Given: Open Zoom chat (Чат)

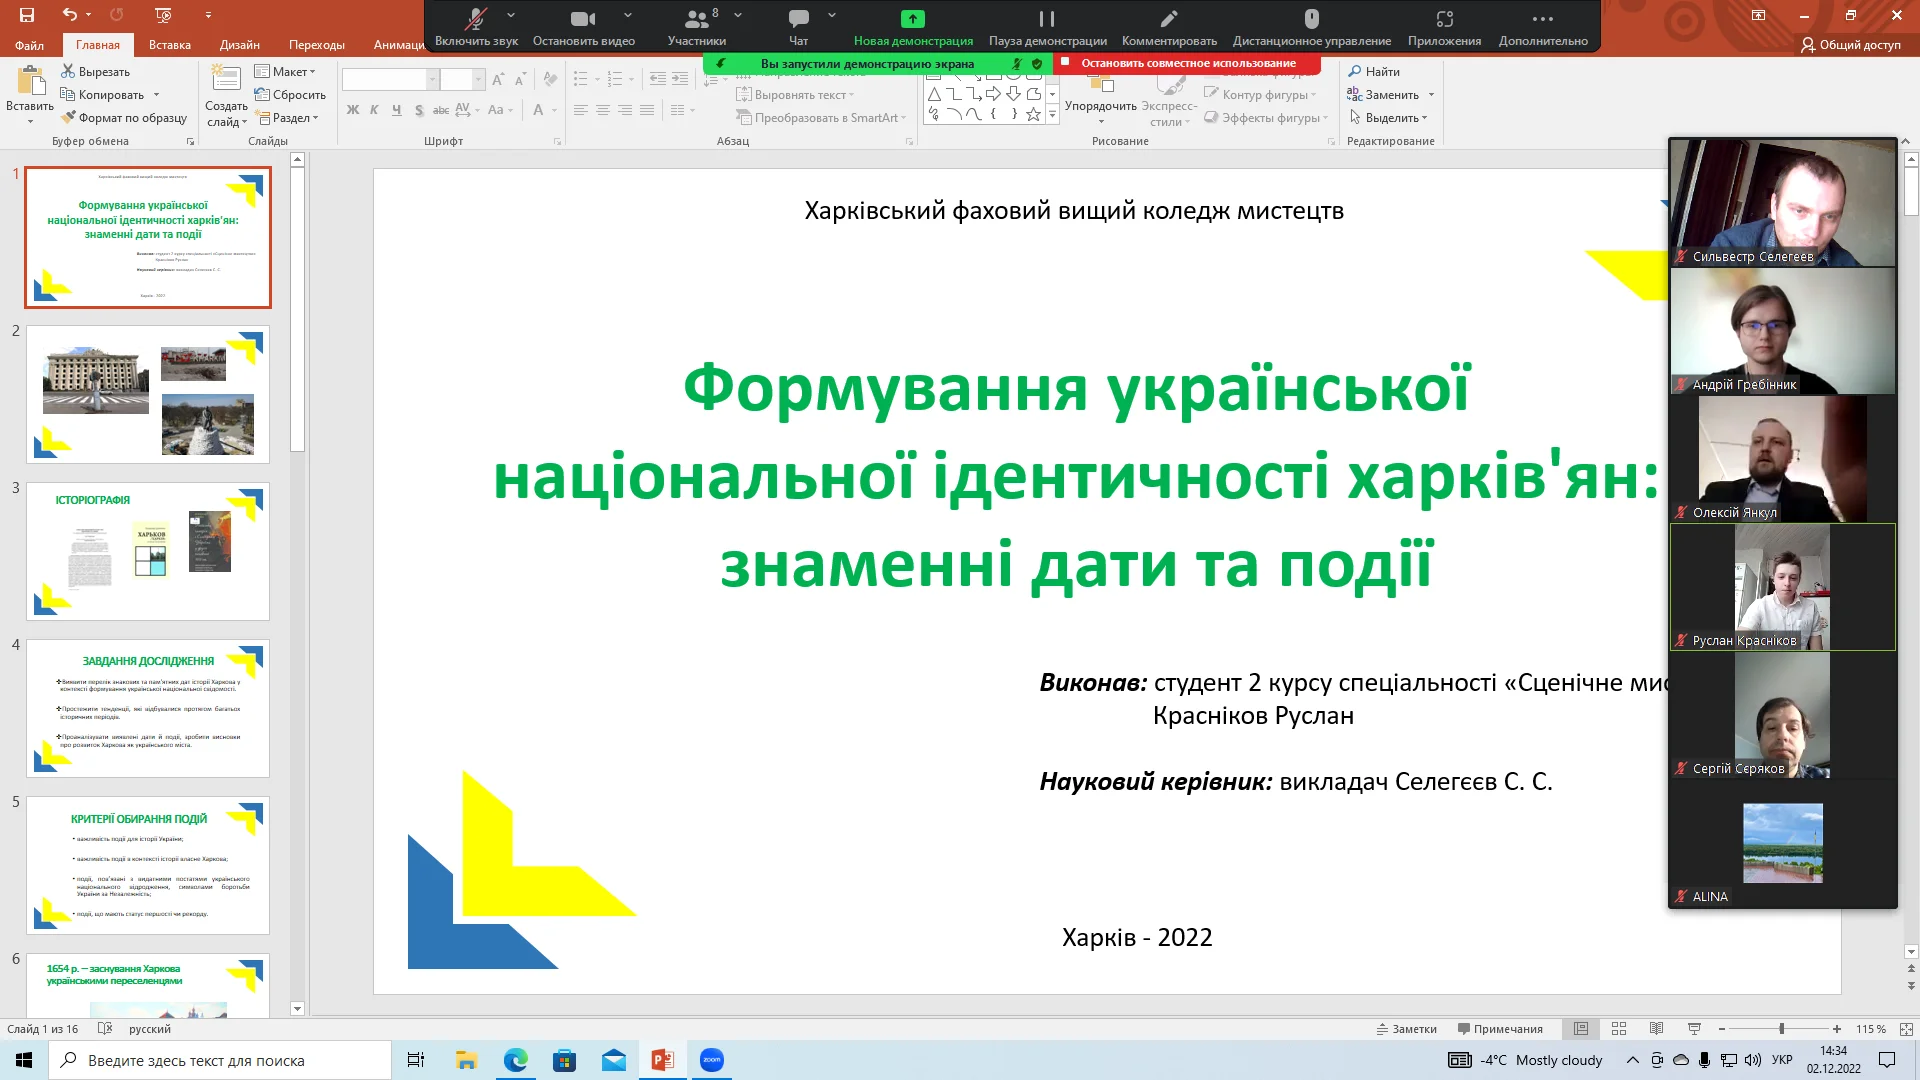Looking at the screenshot, I should point(798,27).
